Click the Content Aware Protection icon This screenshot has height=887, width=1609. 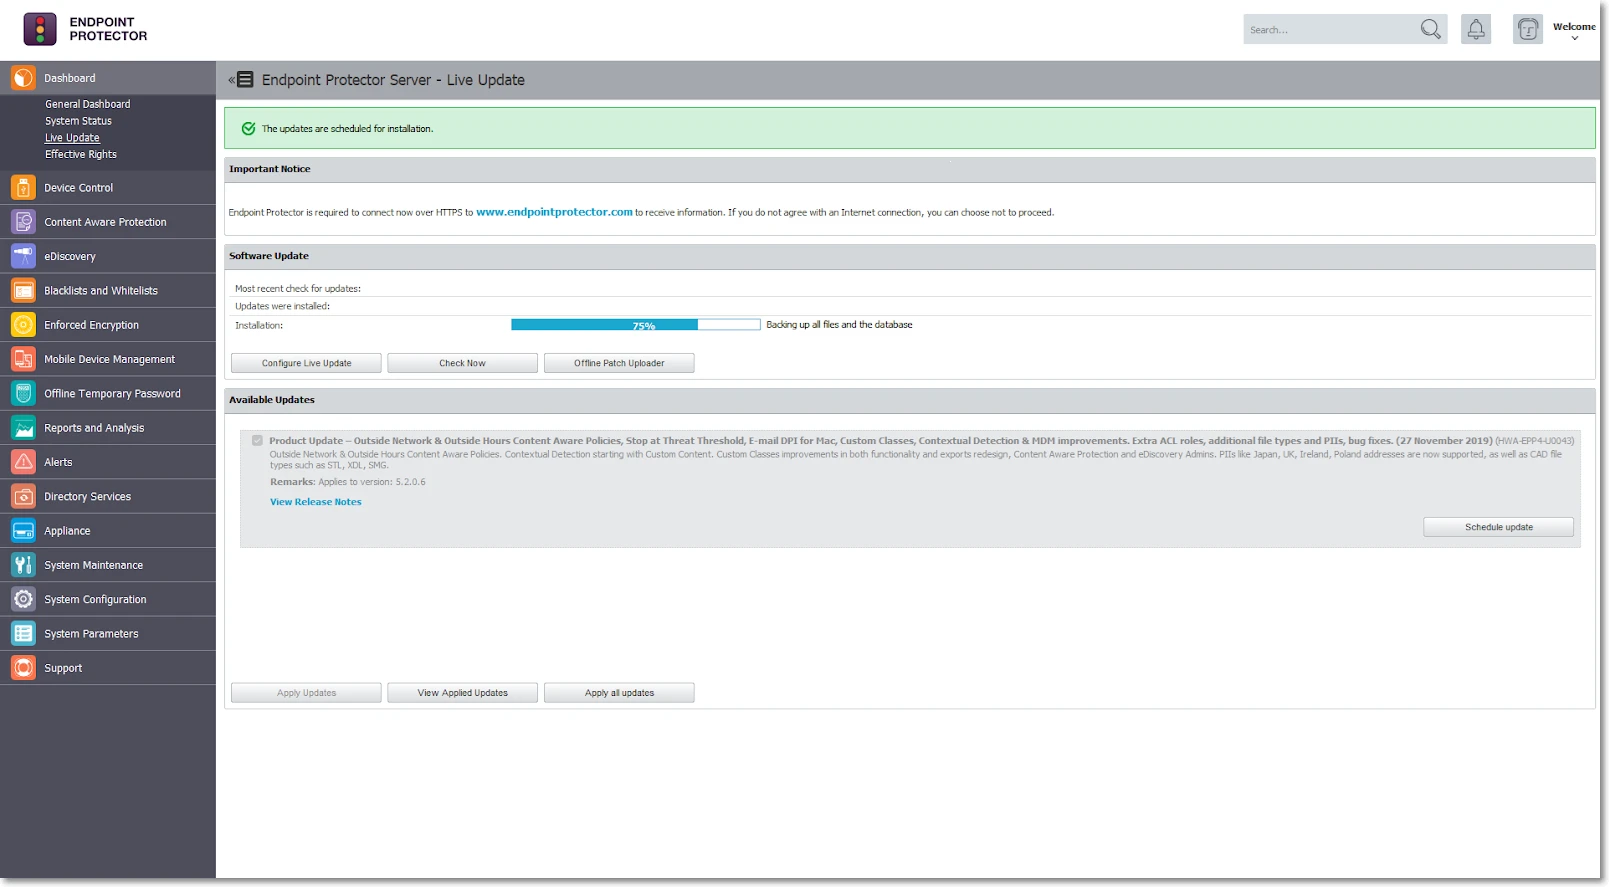coord(23,222)
